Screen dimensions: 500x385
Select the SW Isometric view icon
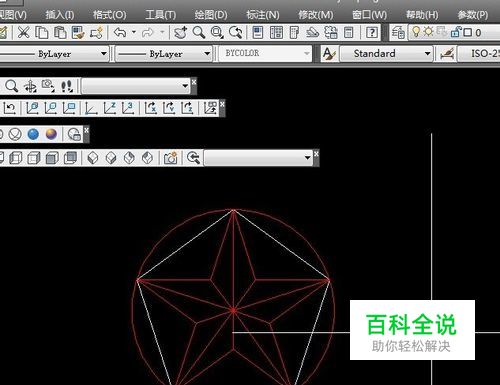pos(93,158)
